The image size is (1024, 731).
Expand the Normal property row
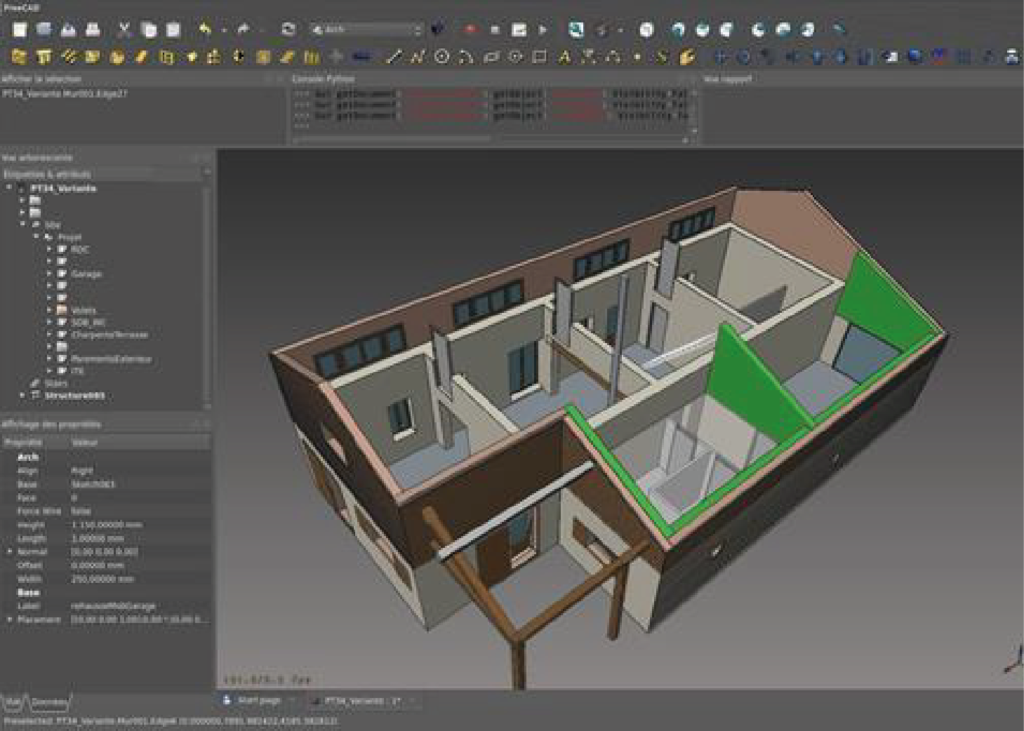tap(9, 552)
